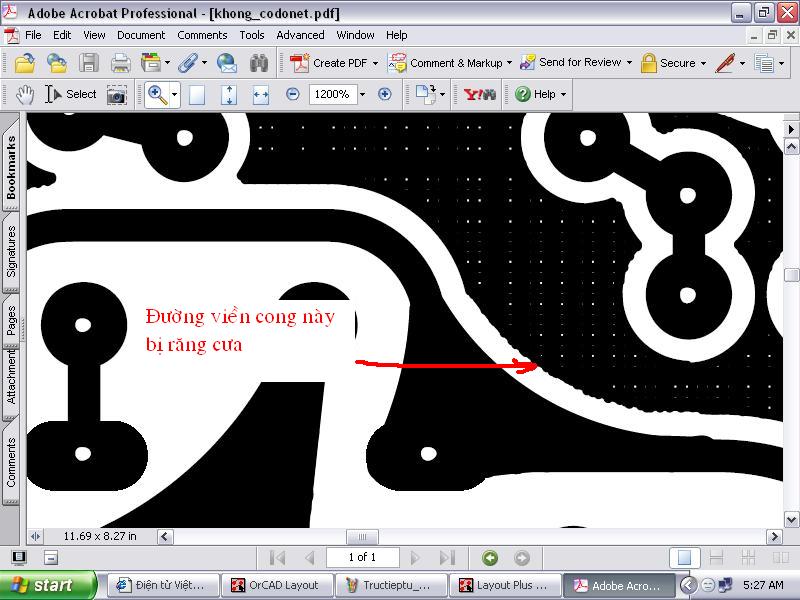
Task: Click the binoculars Search icon
Action: coord(259,63)
